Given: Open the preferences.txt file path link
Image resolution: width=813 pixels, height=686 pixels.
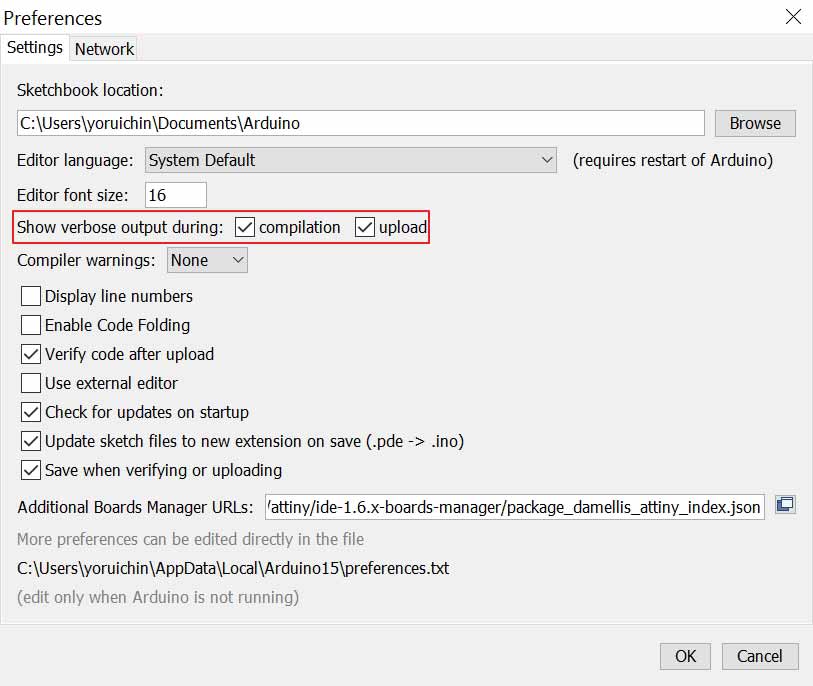Looking at the screenshot, I should coord(233,568).
